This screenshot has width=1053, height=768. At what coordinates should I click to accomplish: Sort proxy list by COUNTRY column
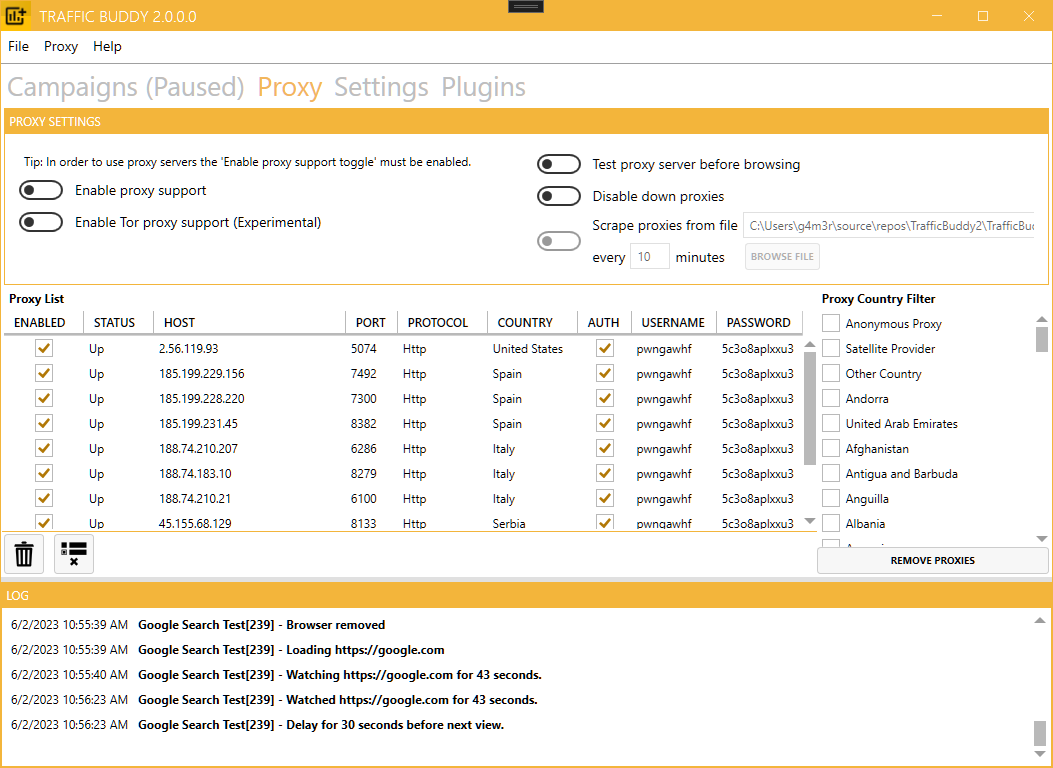click(533, 322)
